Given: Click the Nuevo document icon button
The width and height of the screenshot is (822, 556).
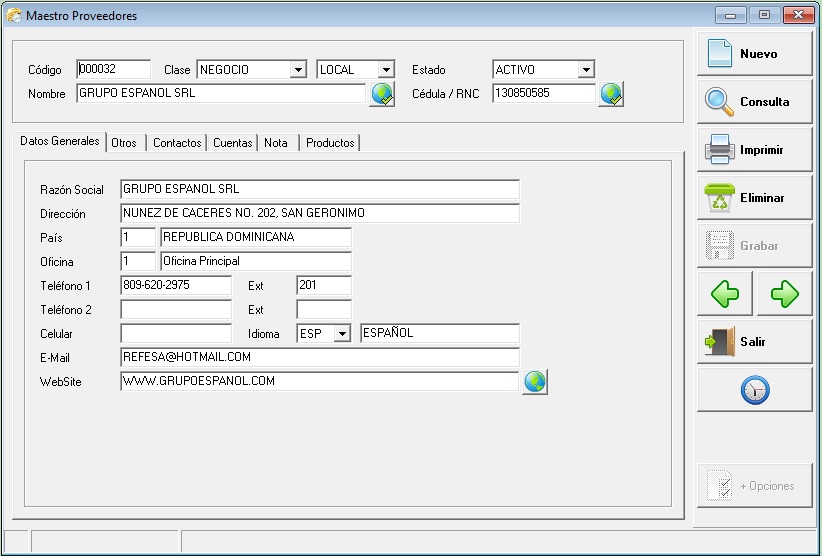Looking at the screenshot, I should point(754,54).
